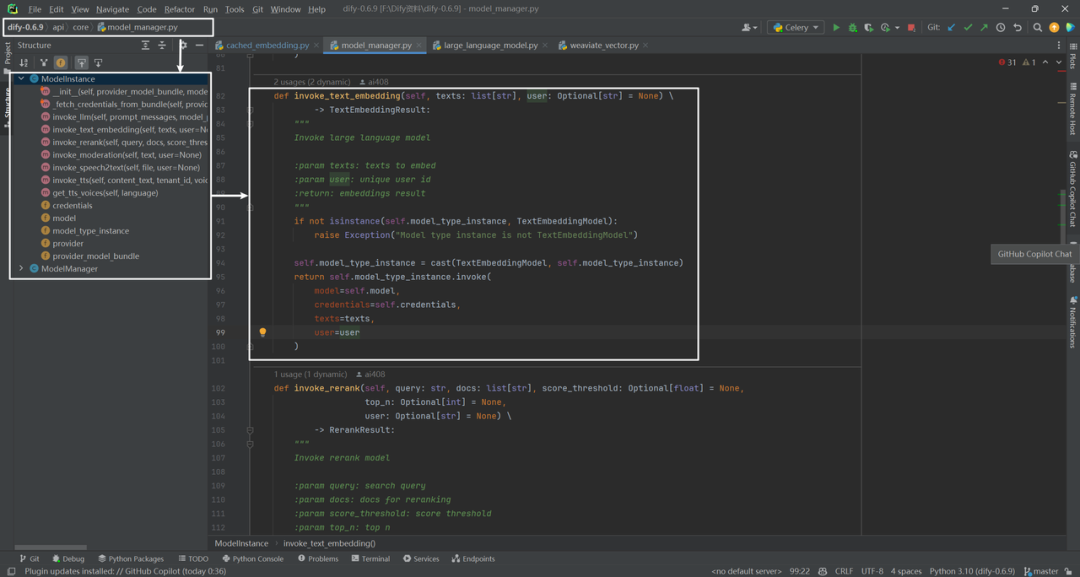The height and width of the screenshot is (577, 1080).
Task: Collapse the ModelInstance class node
Action: click(21, 79)
